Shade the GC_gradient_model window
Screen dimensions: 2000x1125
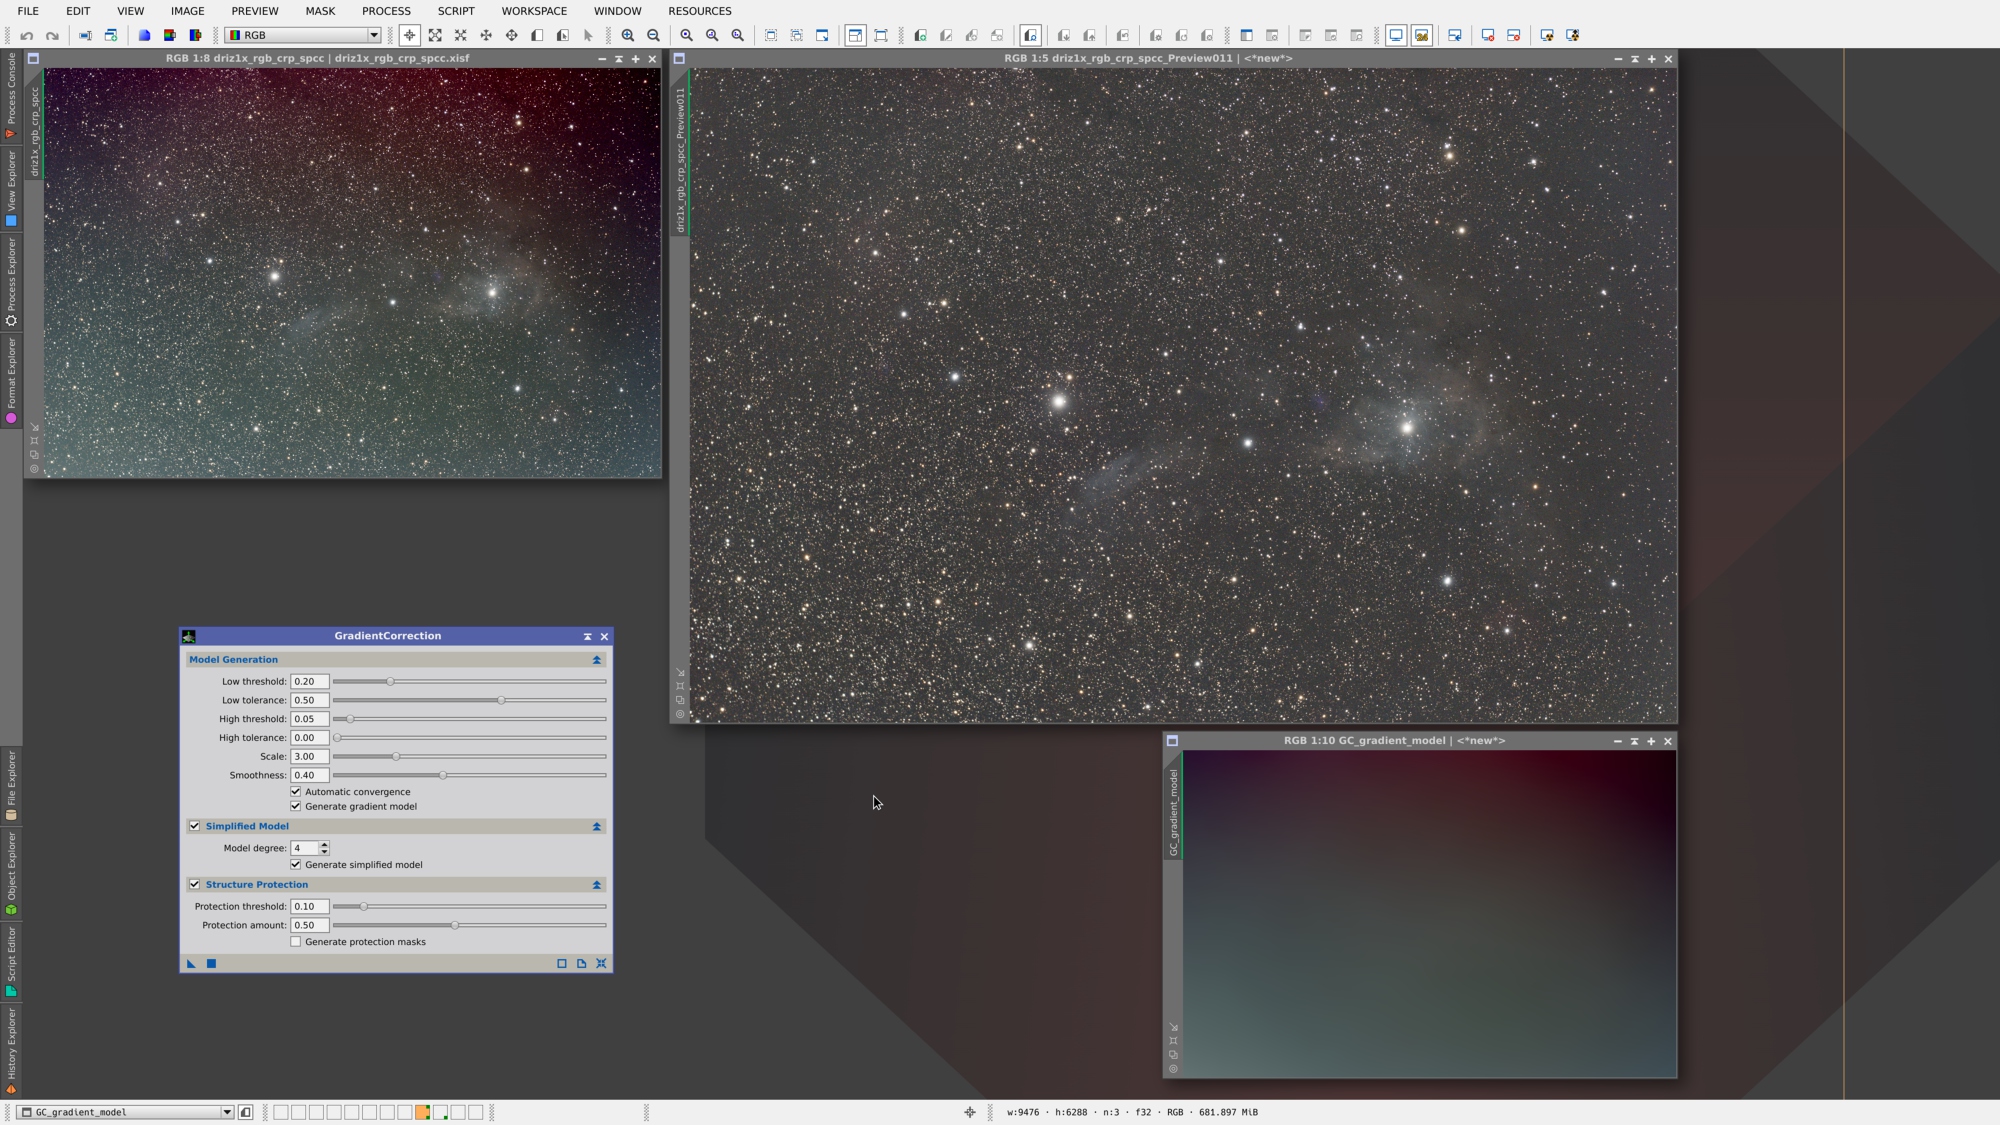click(x=1634, y=741)
